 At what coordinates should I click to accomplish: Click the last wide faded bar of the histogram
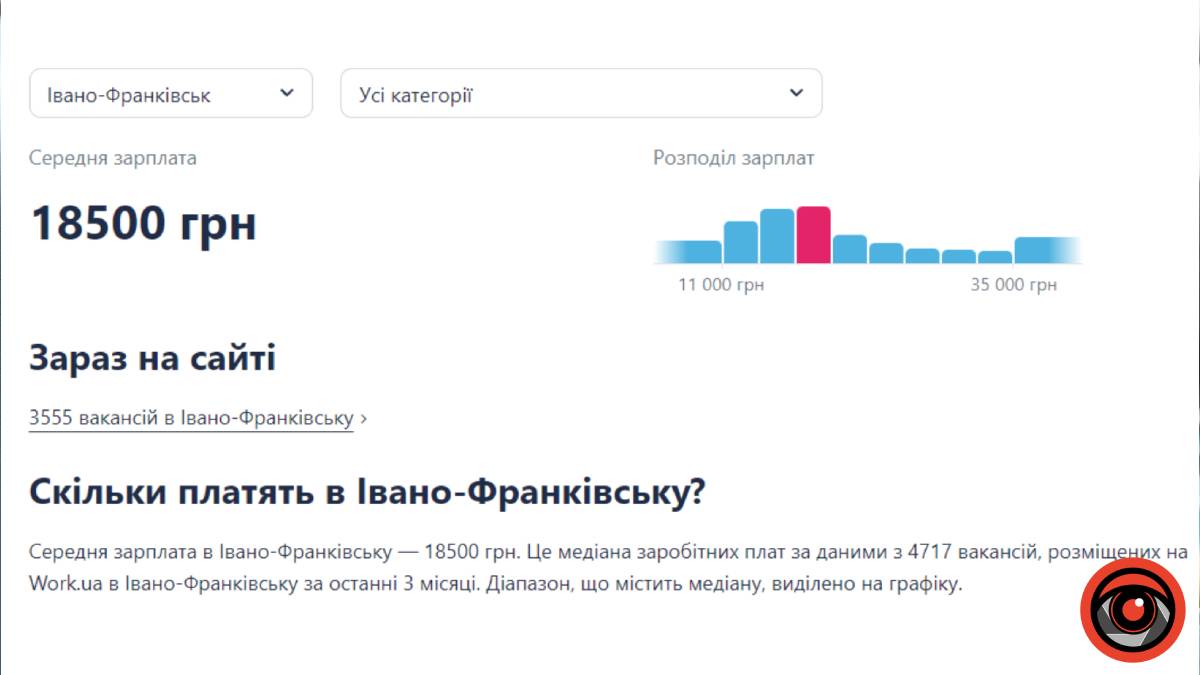[x=1046, y=250]
